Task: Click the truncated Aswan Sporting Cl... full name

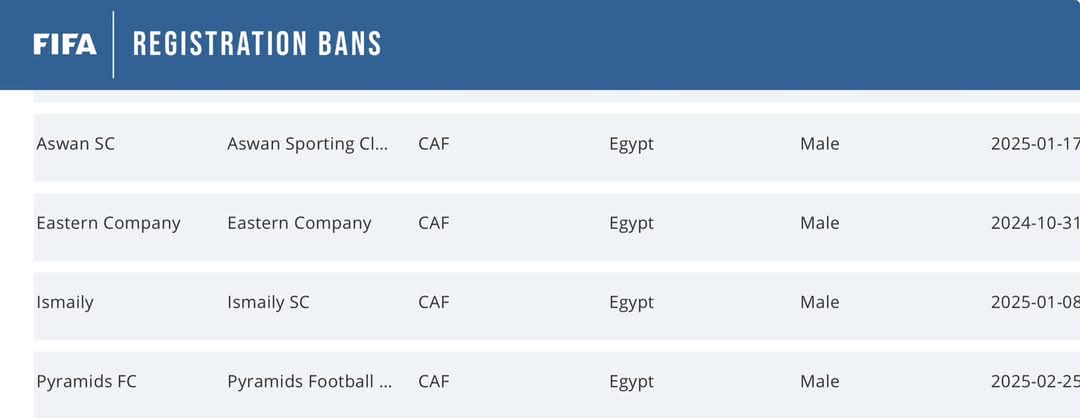Action: [308, 145]
